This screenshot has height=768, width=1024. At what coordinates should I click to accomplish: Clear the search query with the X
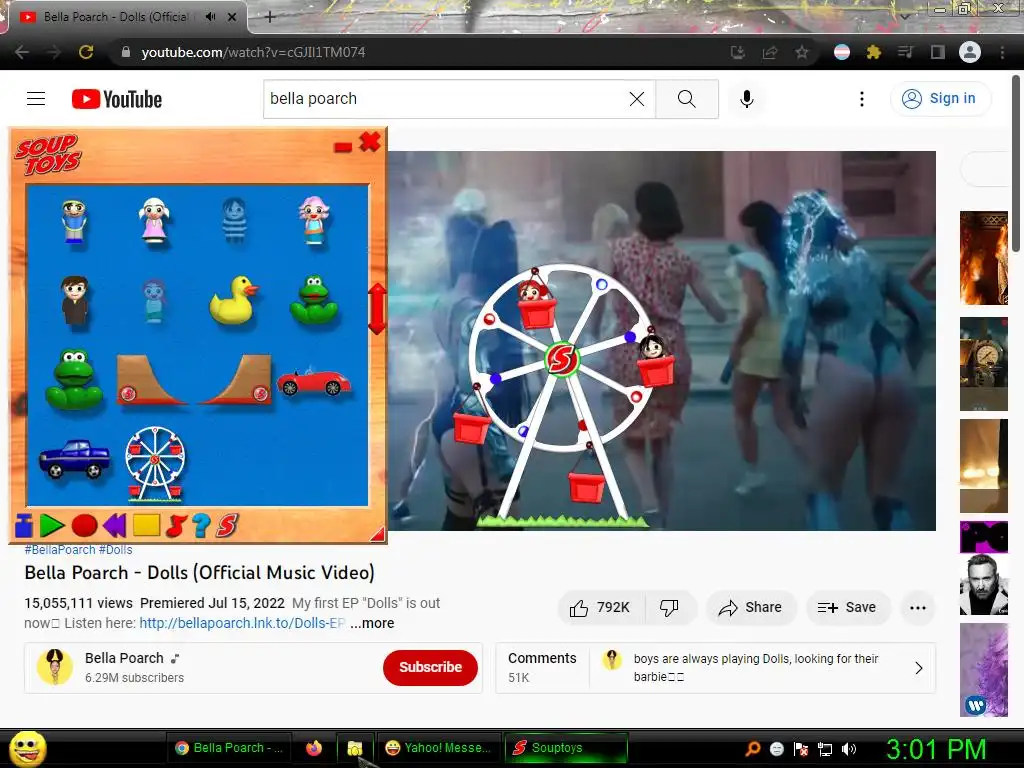point(637,99)
